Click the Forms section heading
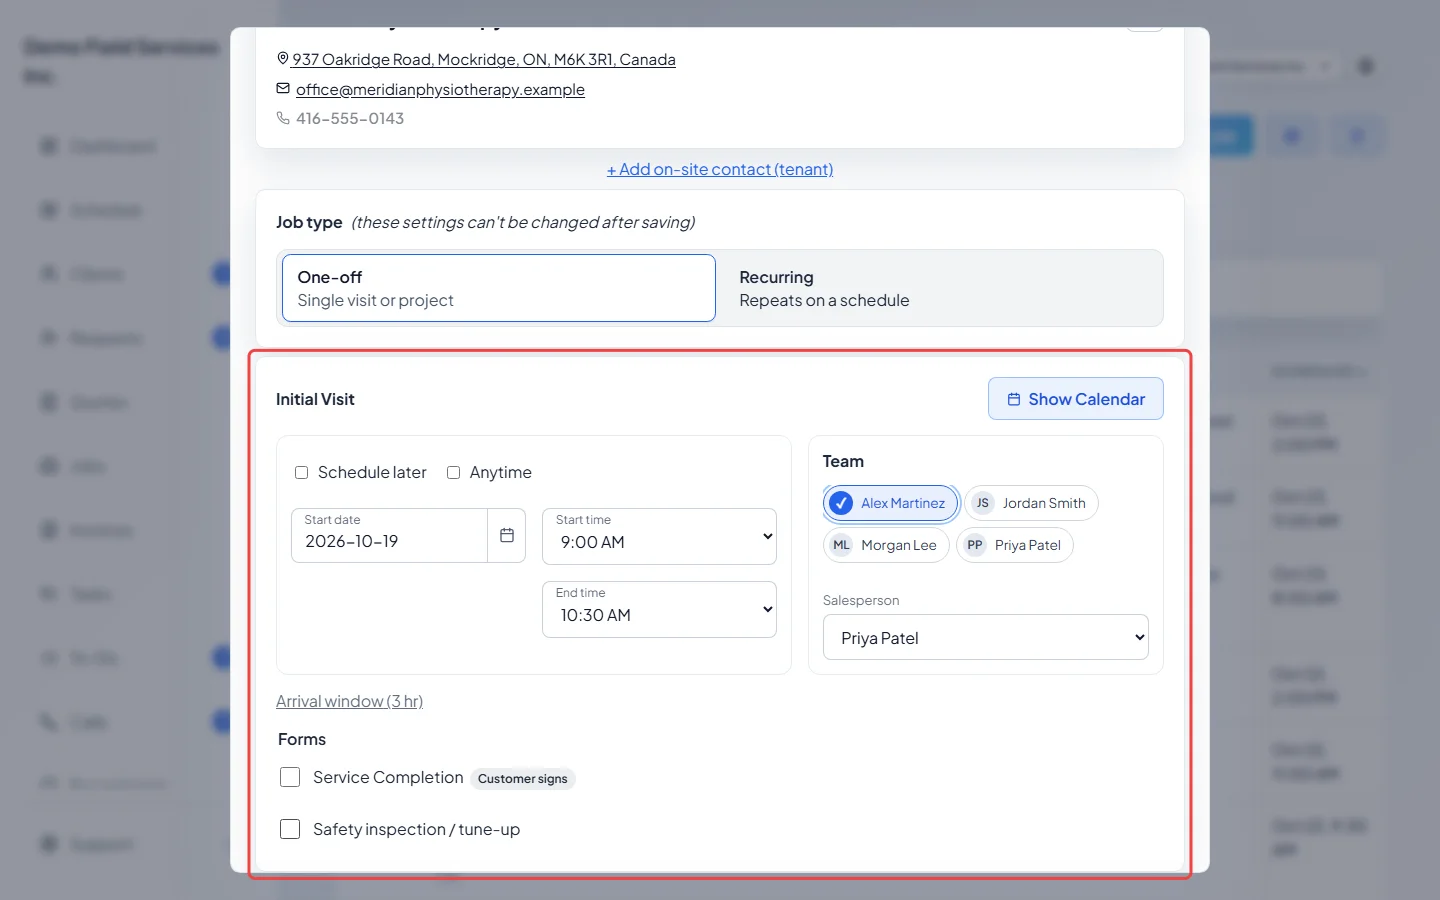1440x900 pixels. coord(302,739)
